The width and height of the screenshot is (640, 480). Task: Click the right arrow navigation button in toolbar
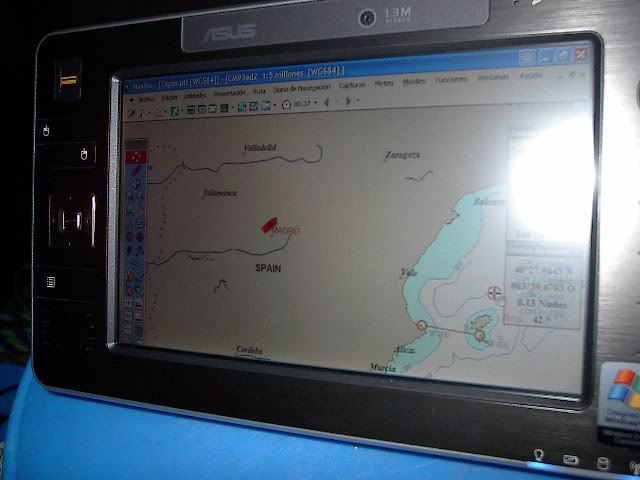(347, 101)
